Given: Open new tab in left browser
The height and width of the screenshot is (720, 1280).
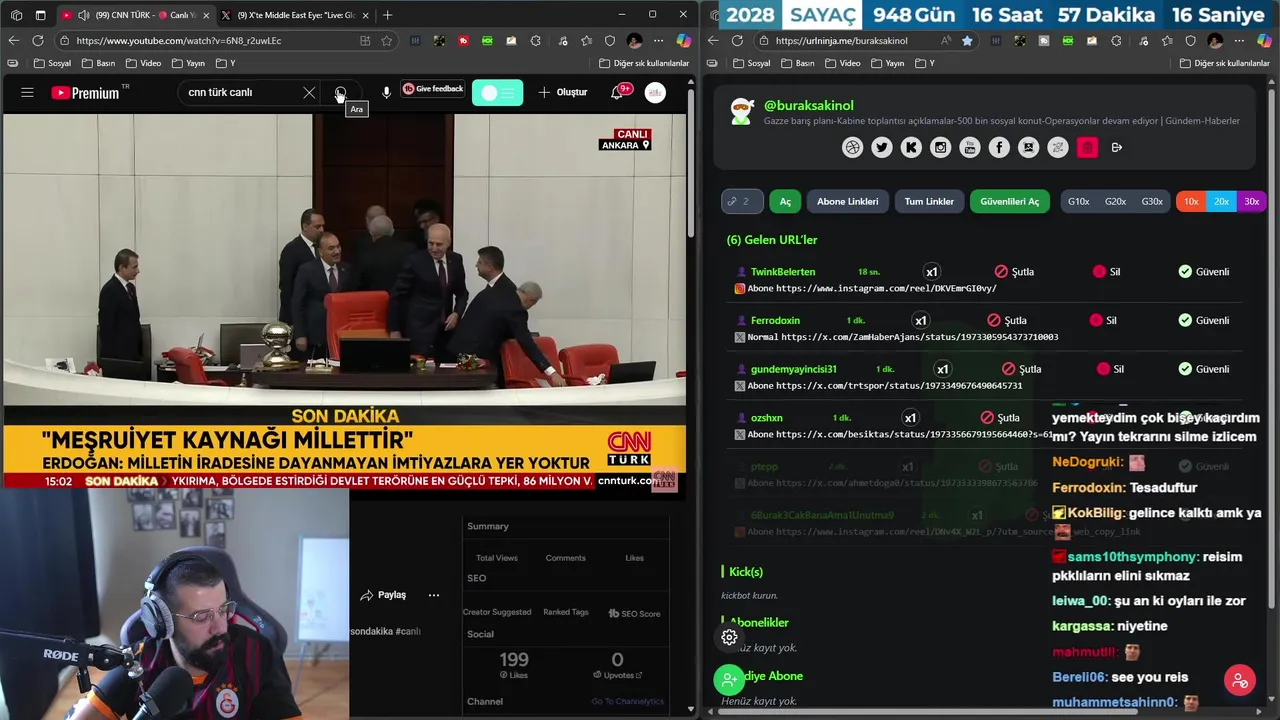Looking at the screenshot, I should [x=387, y=15].
